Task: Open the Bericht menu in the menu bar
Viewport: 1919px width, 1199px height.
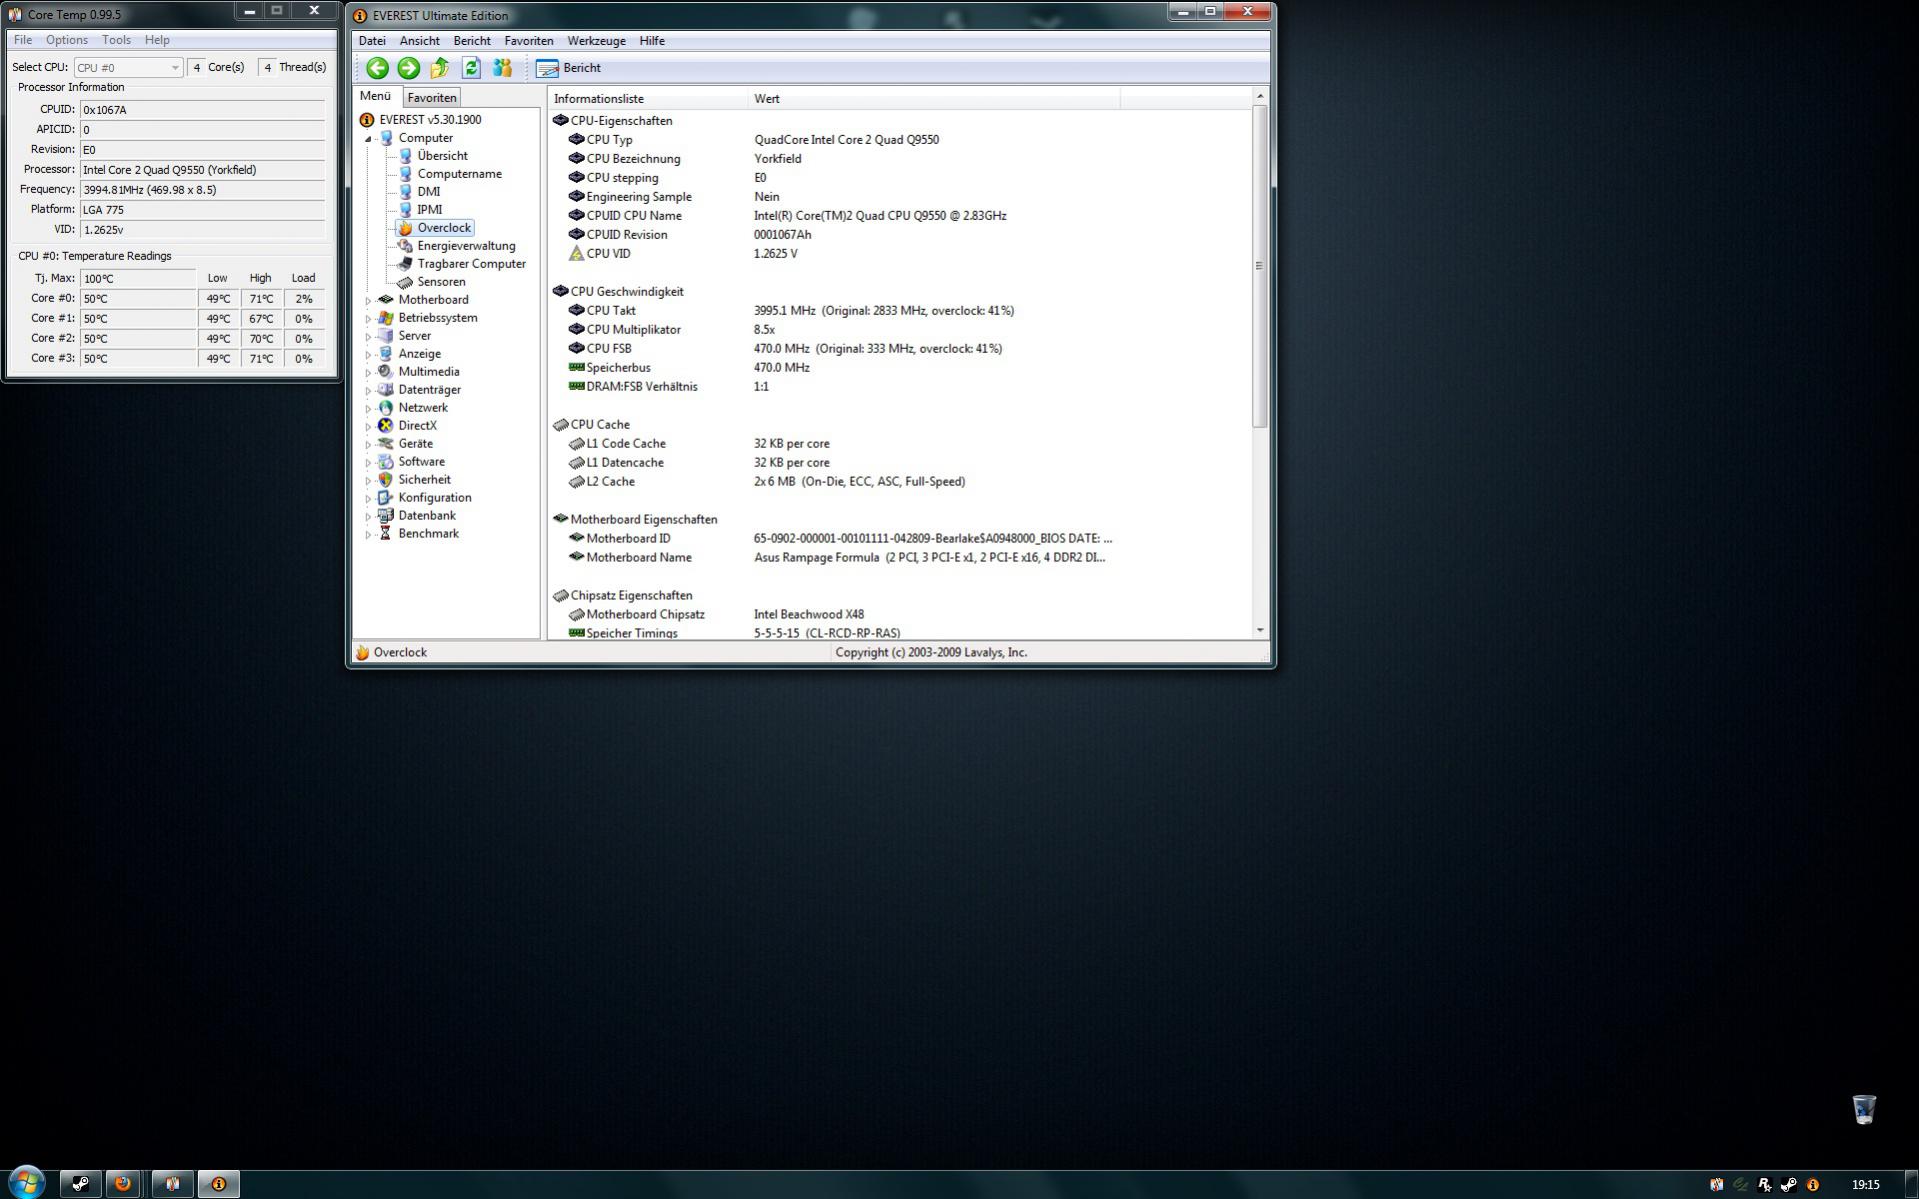Action: [x=472, y=41]
